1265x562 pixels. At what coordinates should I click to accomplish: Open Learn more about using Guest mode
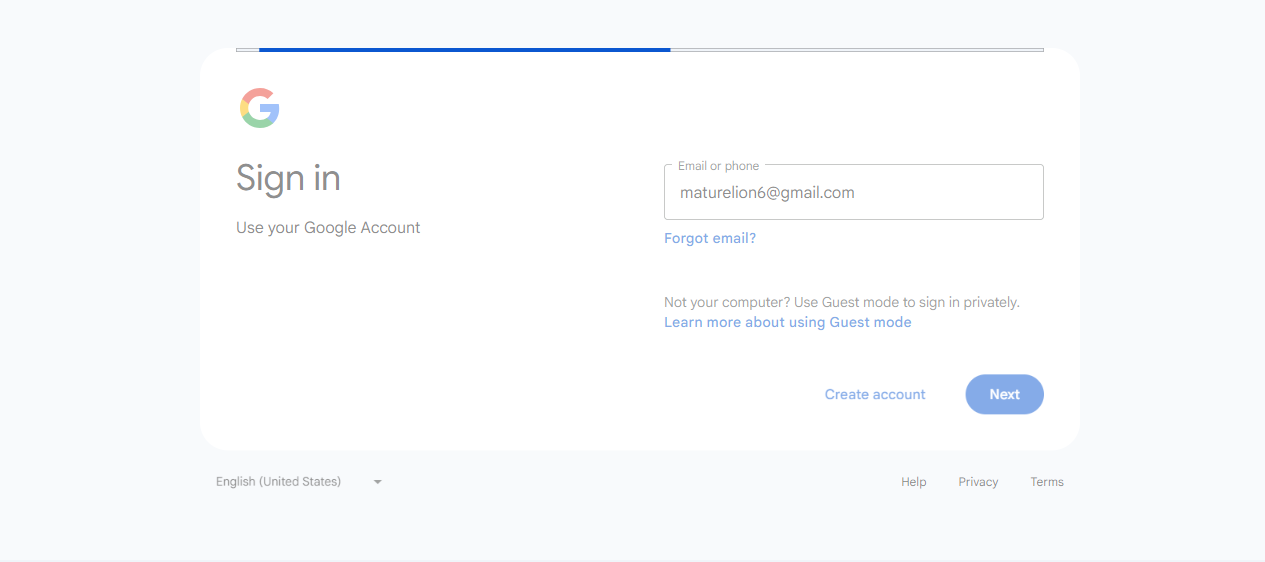(788, 322)
